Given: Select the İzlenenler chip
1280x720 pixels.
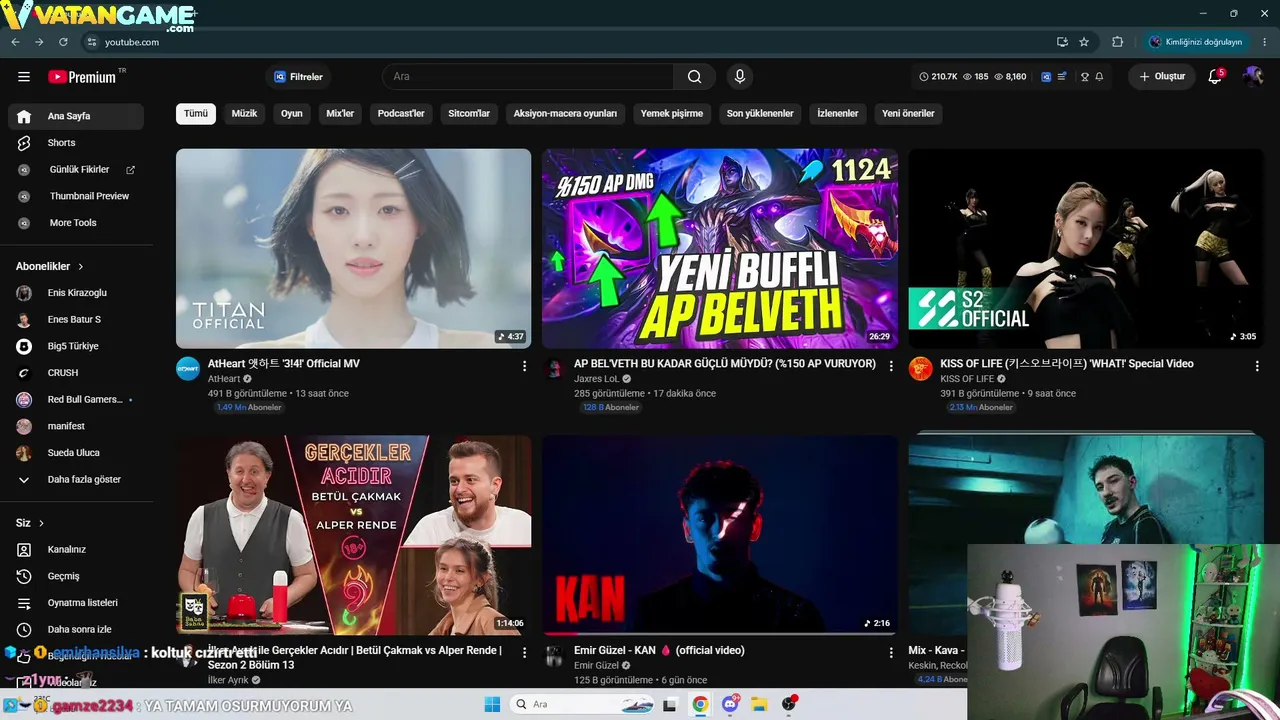Looking at the screenshot, I should pyautogui.click(x=838, y=114).
